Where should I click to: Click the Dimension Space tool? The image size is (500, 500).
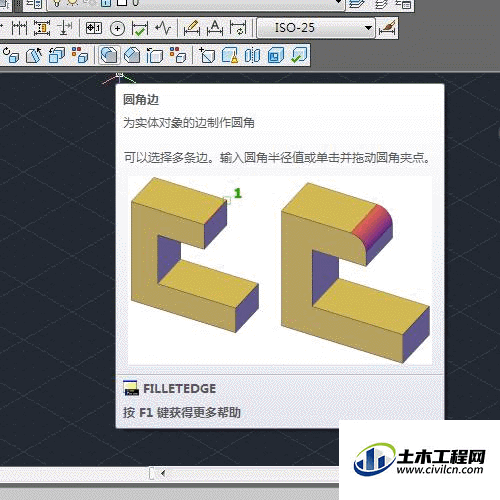pyautogui.click(x=42, y=28)
